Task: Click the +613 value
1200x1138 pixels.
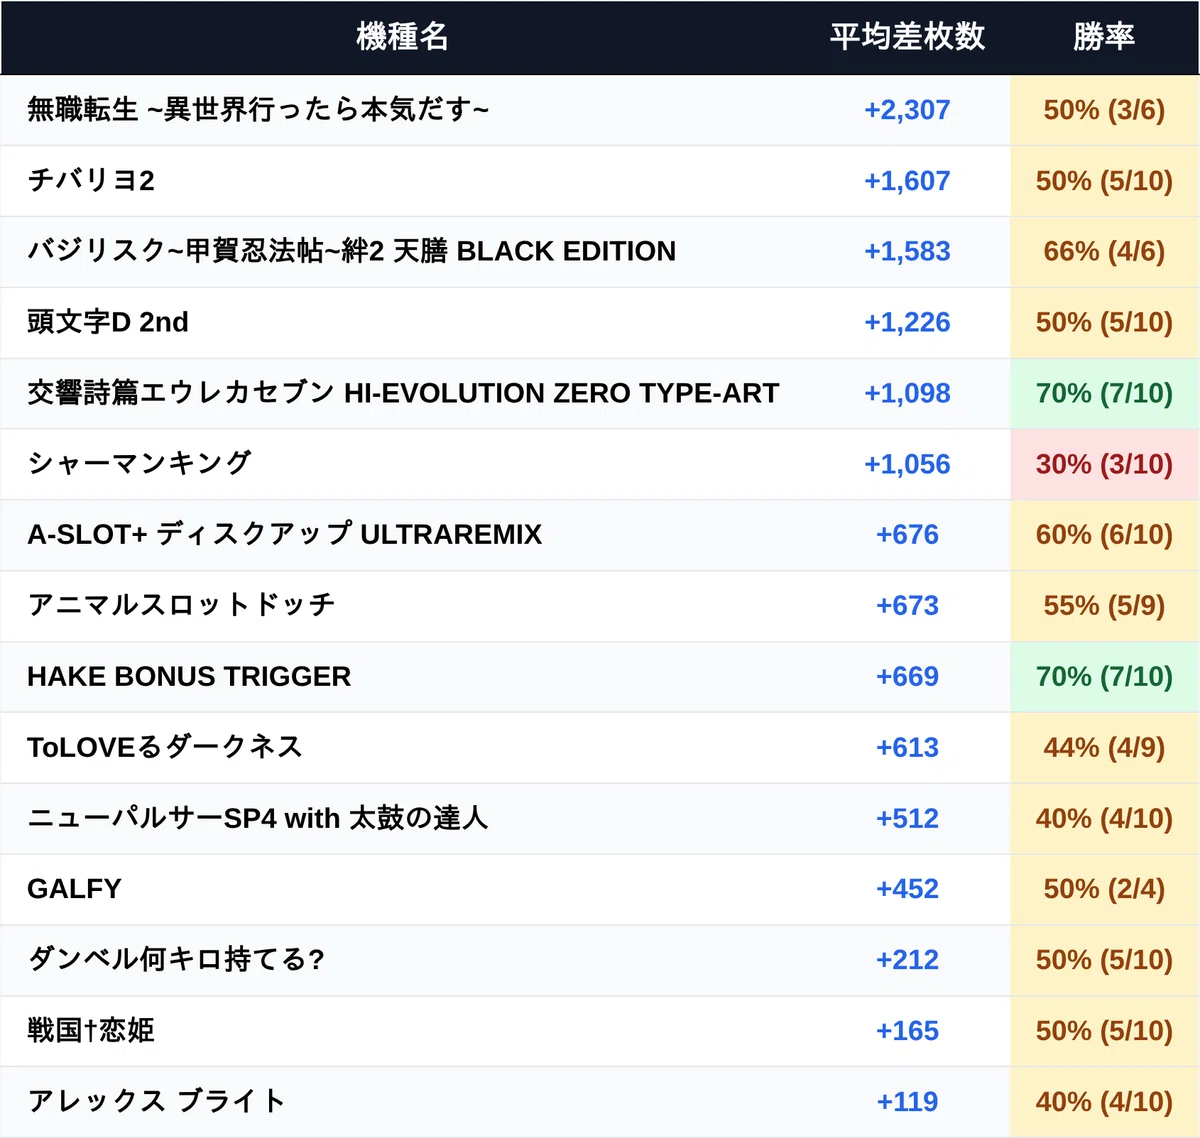Action: pyautogui.click(x=907, y=747)
